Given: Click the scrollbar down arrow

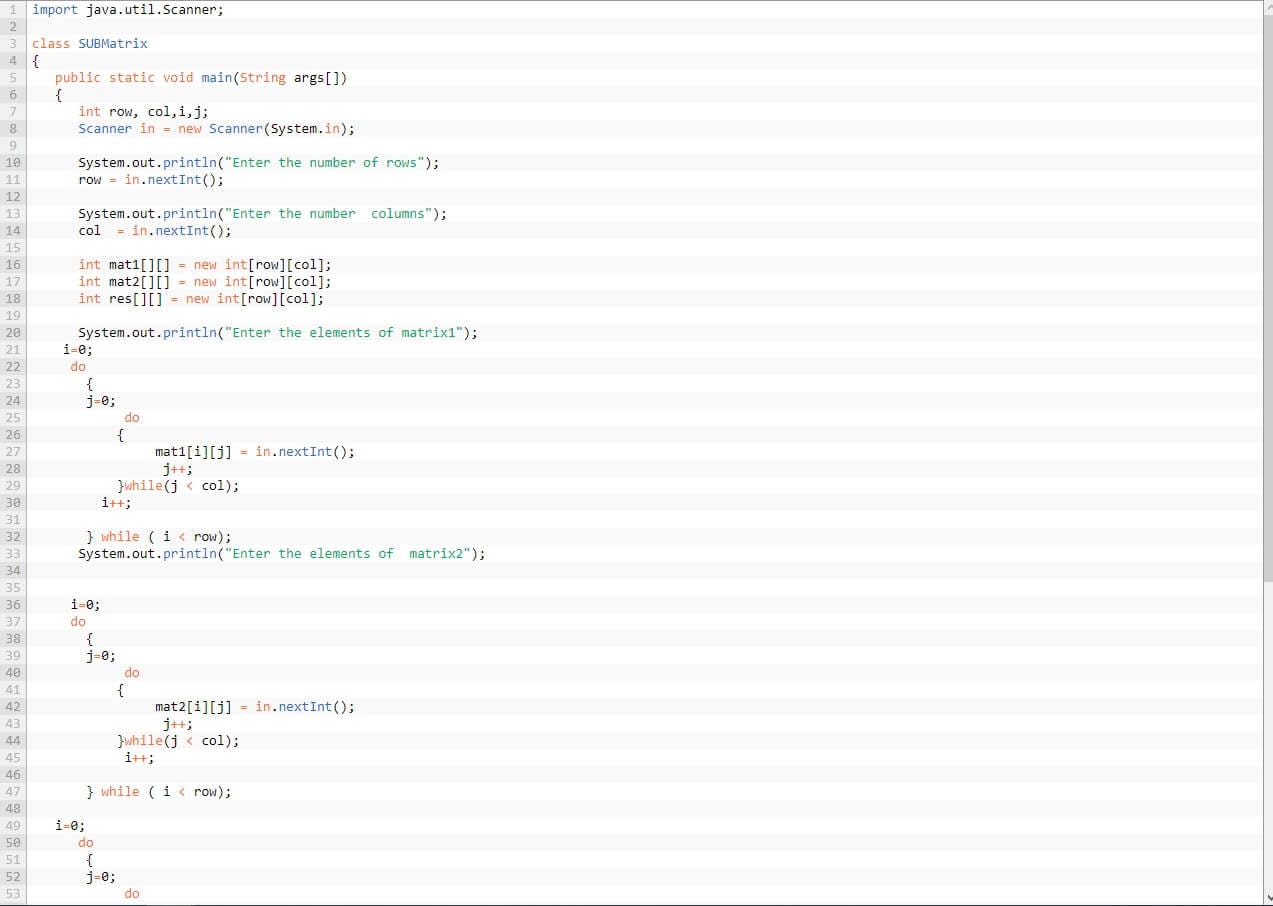Looking at the screenshot, I should (x=1267, y=897).
